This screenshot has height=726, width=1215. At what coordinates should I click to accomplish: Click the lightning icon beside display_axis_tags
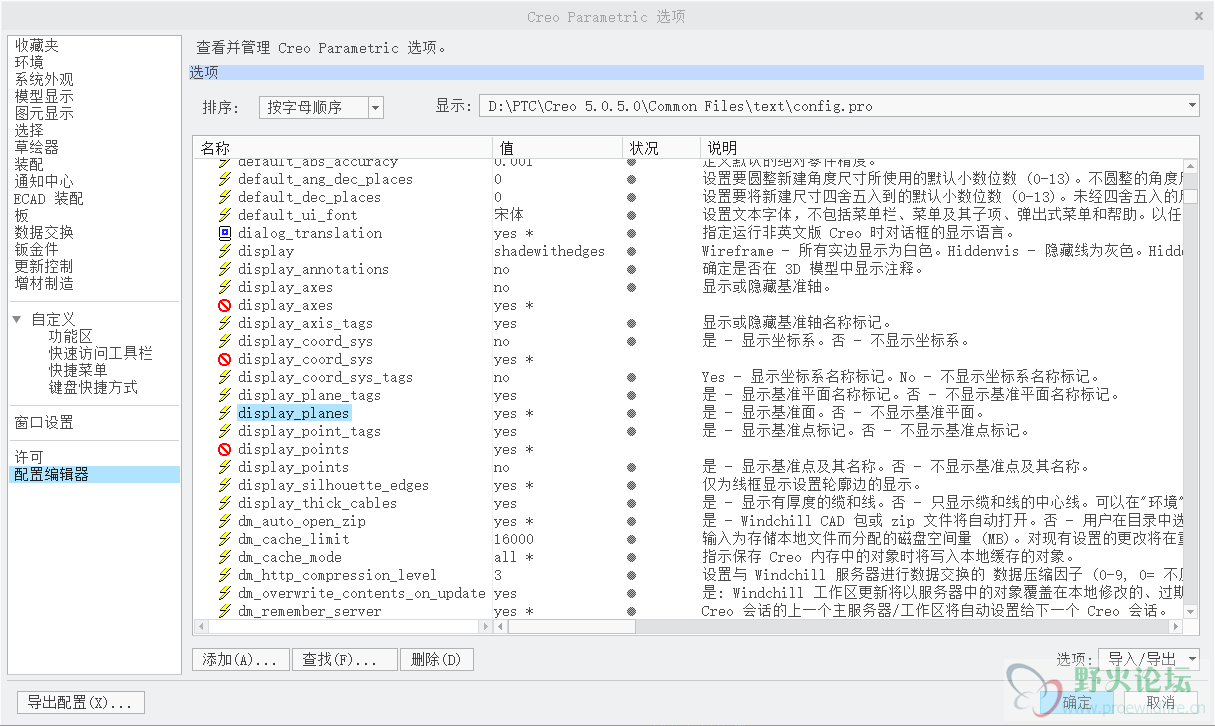(x=225, y=323)
